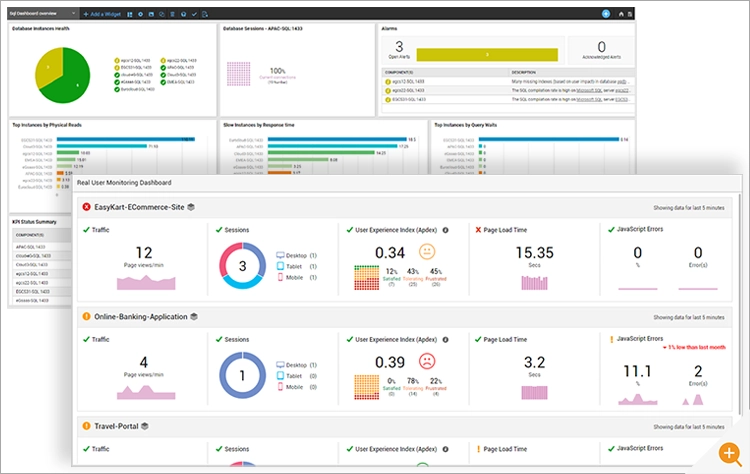Screen dimensions: 750x474
Task: Click the Mobile device icon in EasyKart sessions
Action: [x=280, y=277]
